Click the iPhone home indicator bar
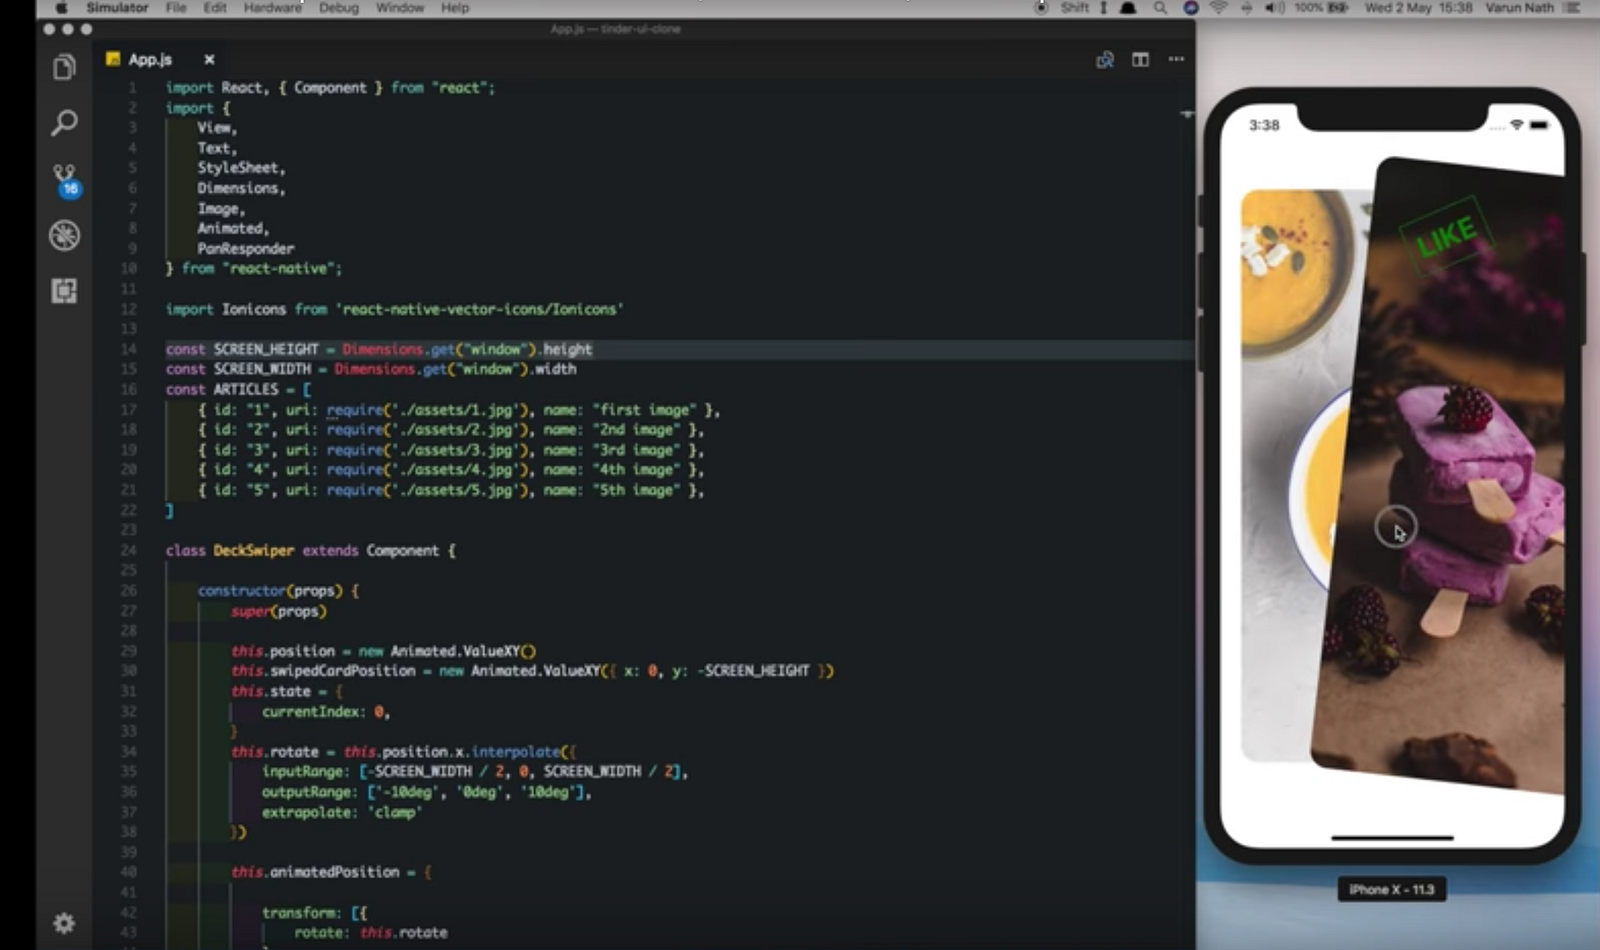Viewport: 1600px width, 950px height. [1392, 838]
